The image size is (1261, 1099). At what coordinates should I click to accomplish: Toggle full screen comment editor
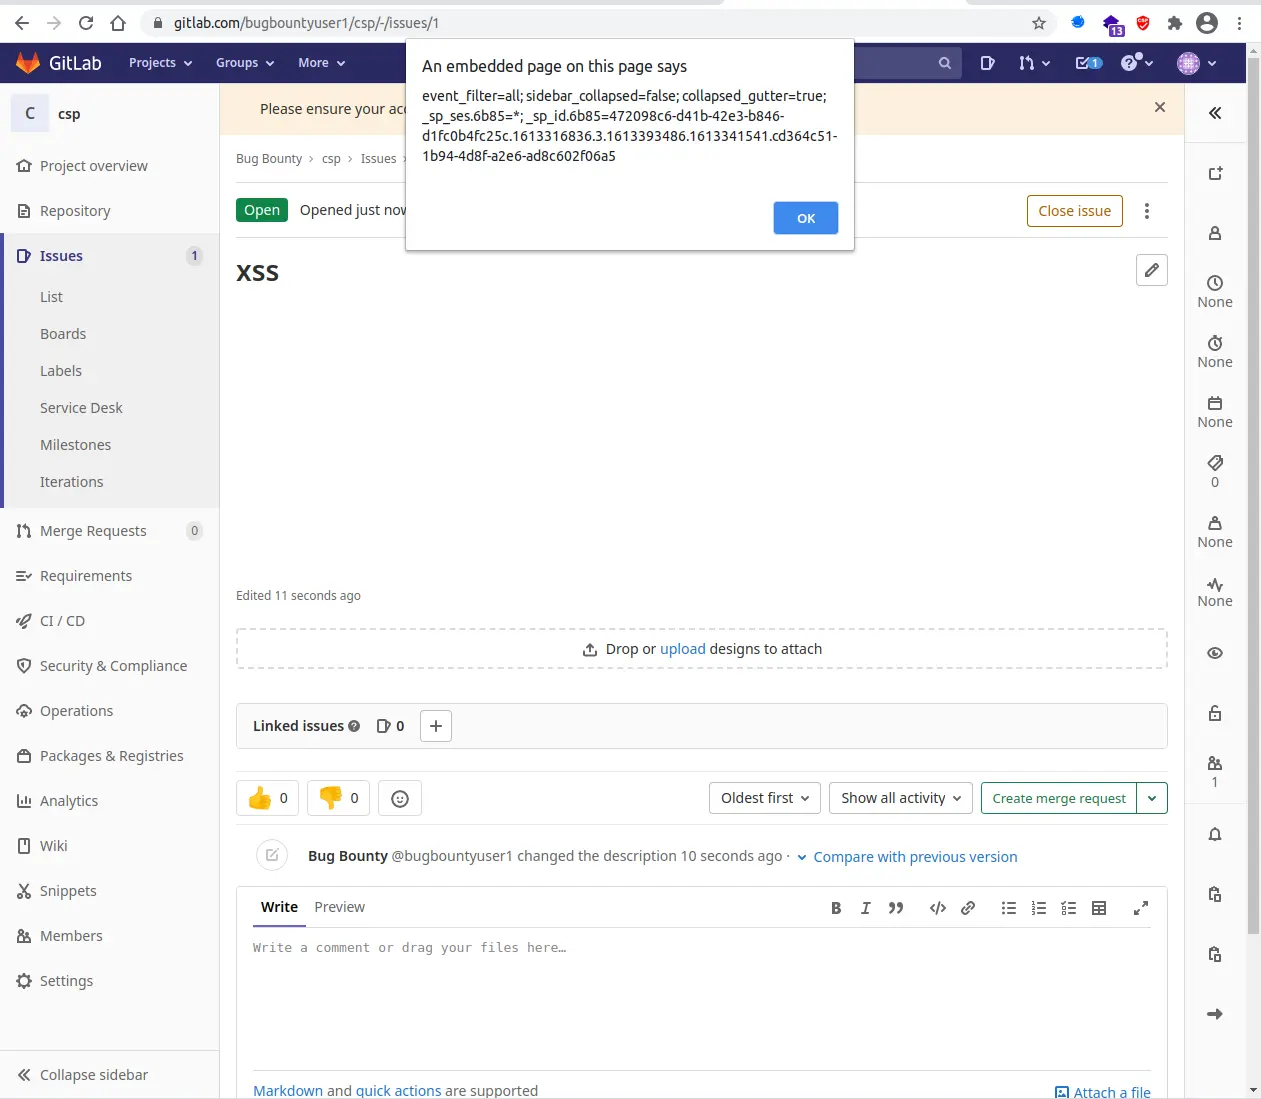point(1140,908)
